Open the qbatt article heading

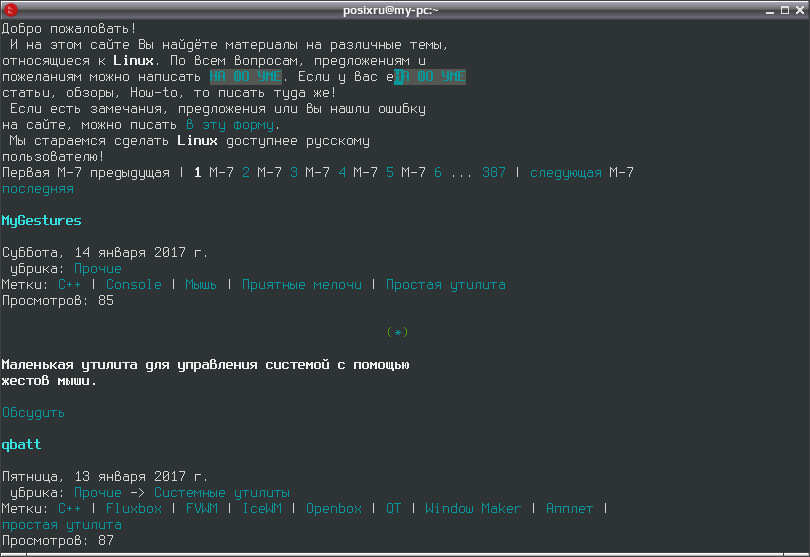21,445
